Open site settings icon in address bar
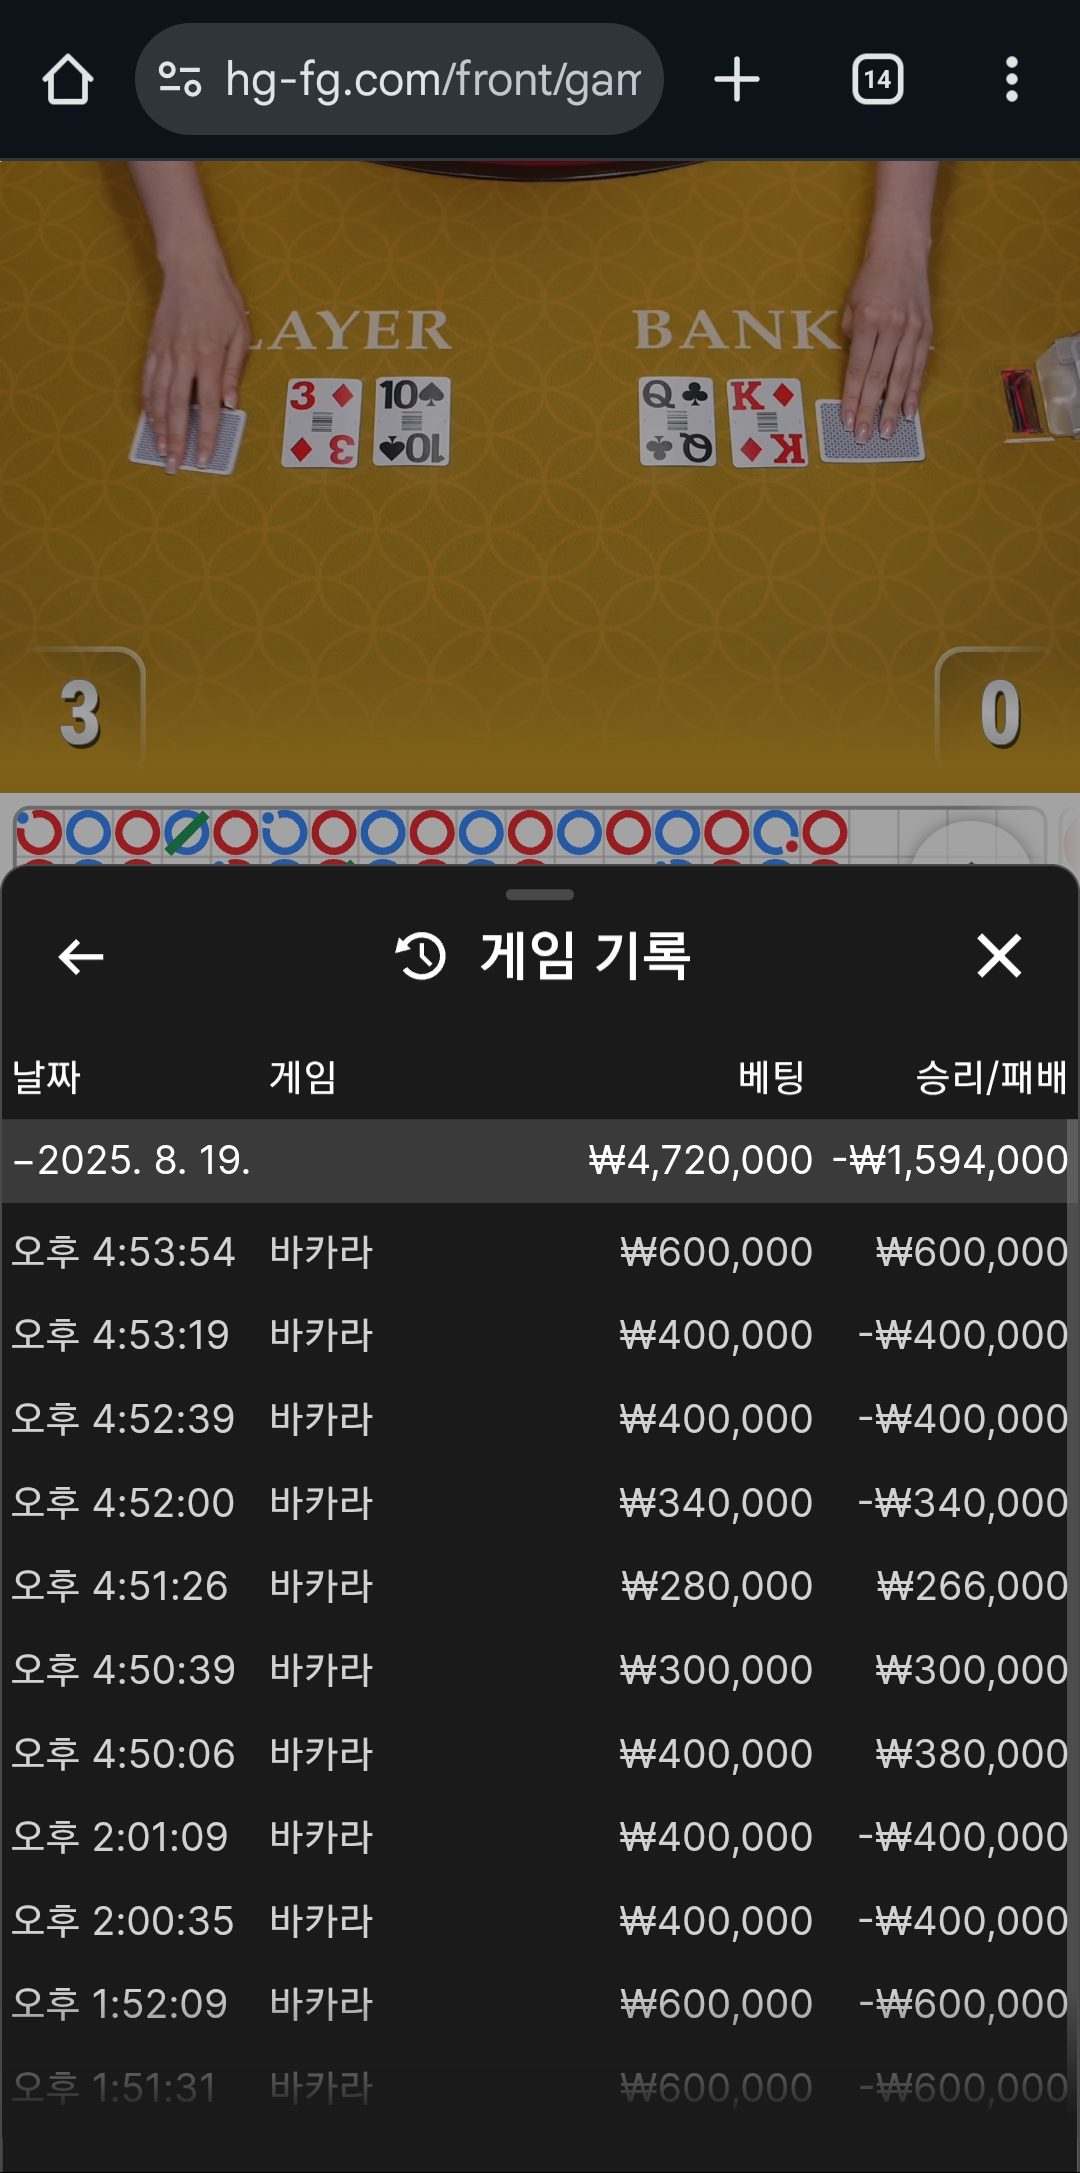Screen dimensions: 1080x2173 (181, 80)
